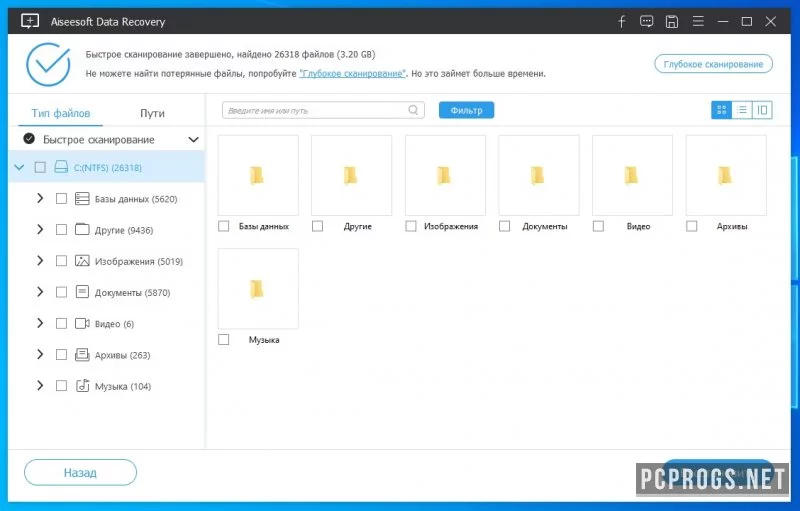The image size is (800, 511).
Task: Open the Другие folder thumbnail
Action: coord(352,175)
